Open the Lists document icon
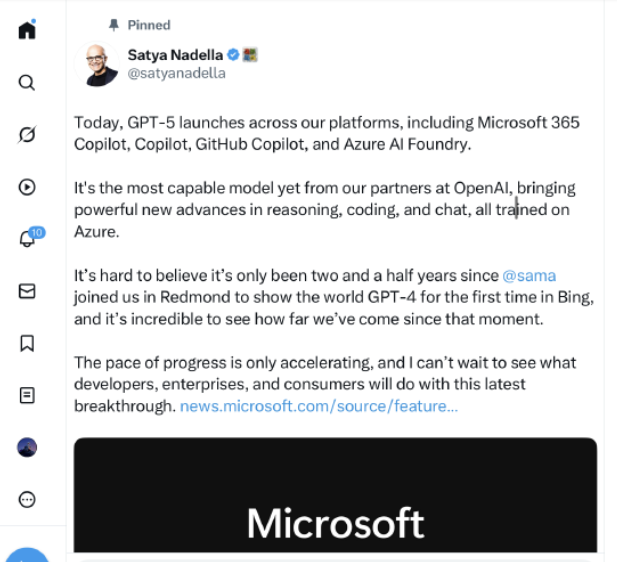 (x=27, y=395)
